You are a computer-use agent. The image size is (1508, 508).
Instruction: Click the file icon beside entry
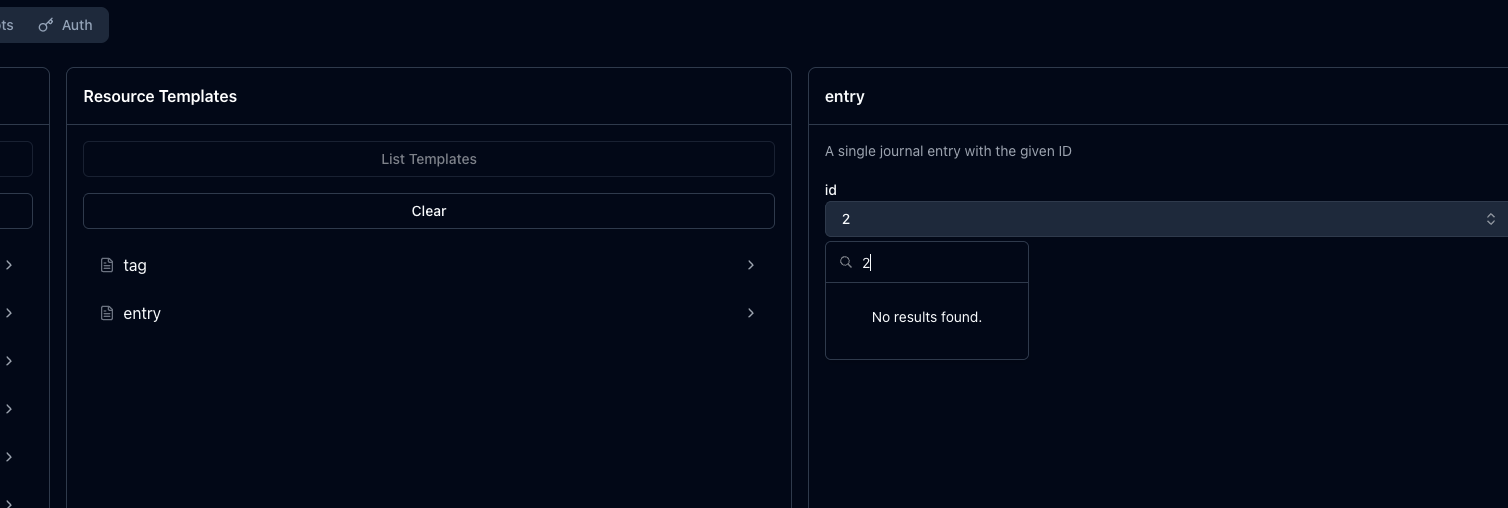click(x=107, y=313)
